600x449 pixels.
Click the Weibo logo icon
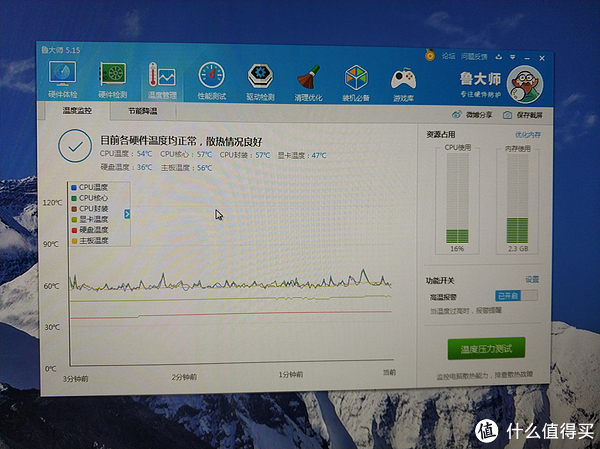[457, 114]
